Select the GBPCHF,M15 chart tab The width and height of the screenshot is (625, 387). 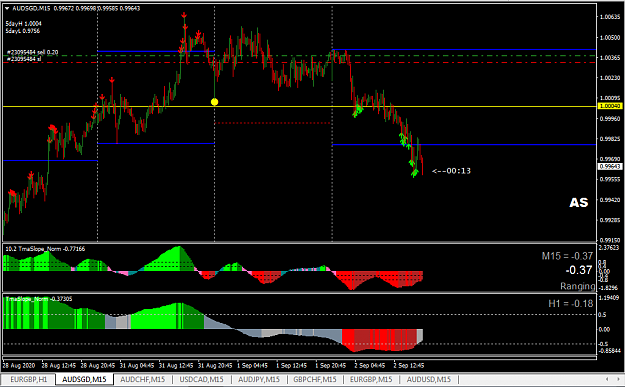coord(315,379)
